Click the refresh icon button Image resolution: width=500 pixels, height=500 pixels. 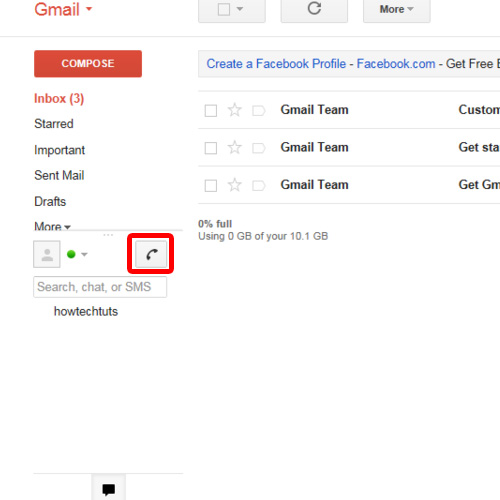314,9
